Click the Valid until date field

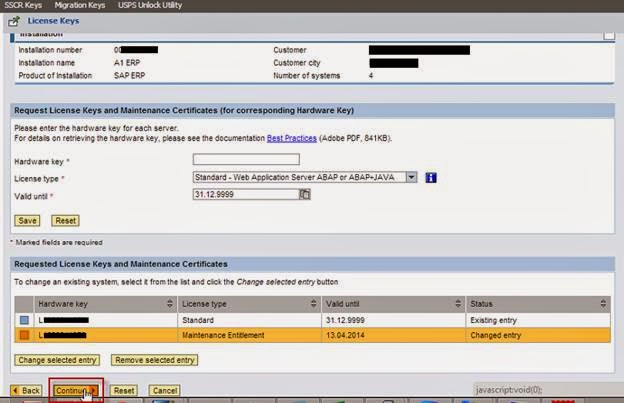tap(246, 194)
